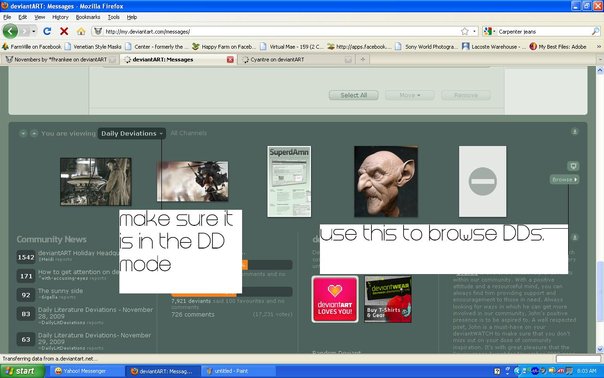Click the next channel arrow icon
Image resolution: width=604 pixels, height=378 pixels.
click(x=34, y=133)
